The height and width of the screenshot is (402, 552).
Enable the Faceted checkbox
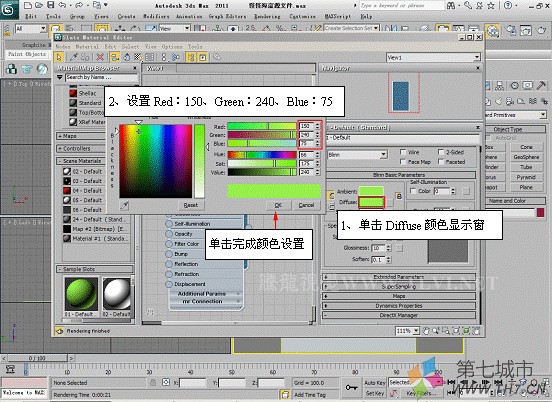[441, 162]
